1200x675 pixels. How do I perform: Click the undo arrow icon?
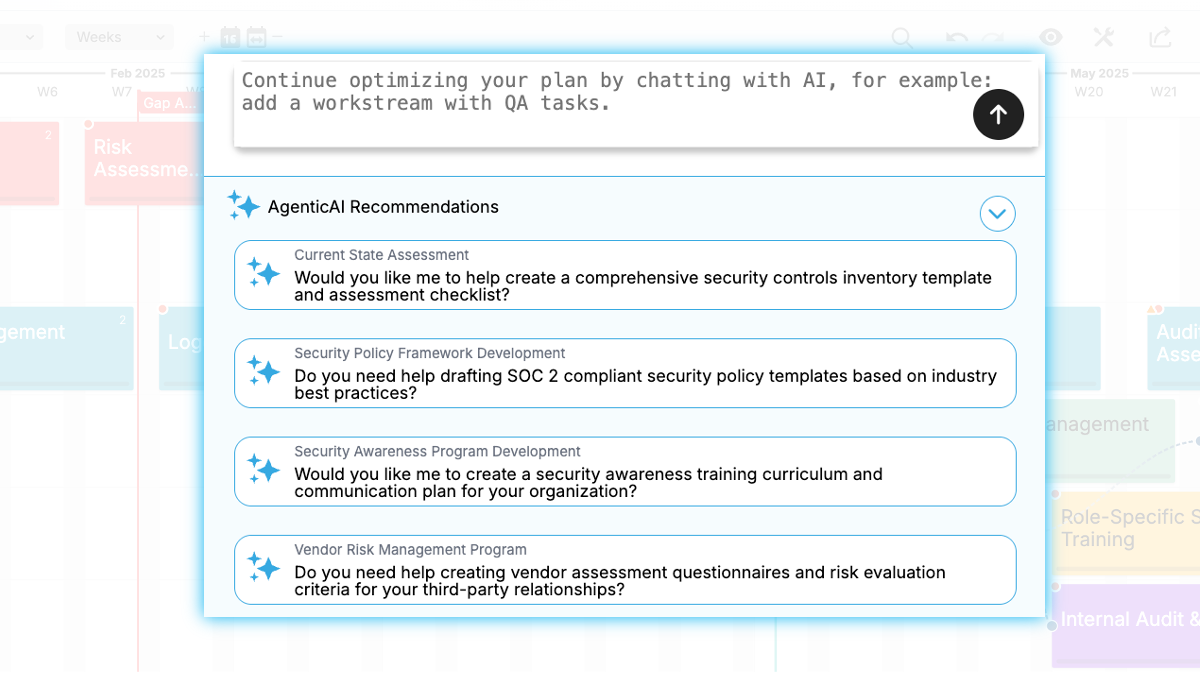[957, 38]
